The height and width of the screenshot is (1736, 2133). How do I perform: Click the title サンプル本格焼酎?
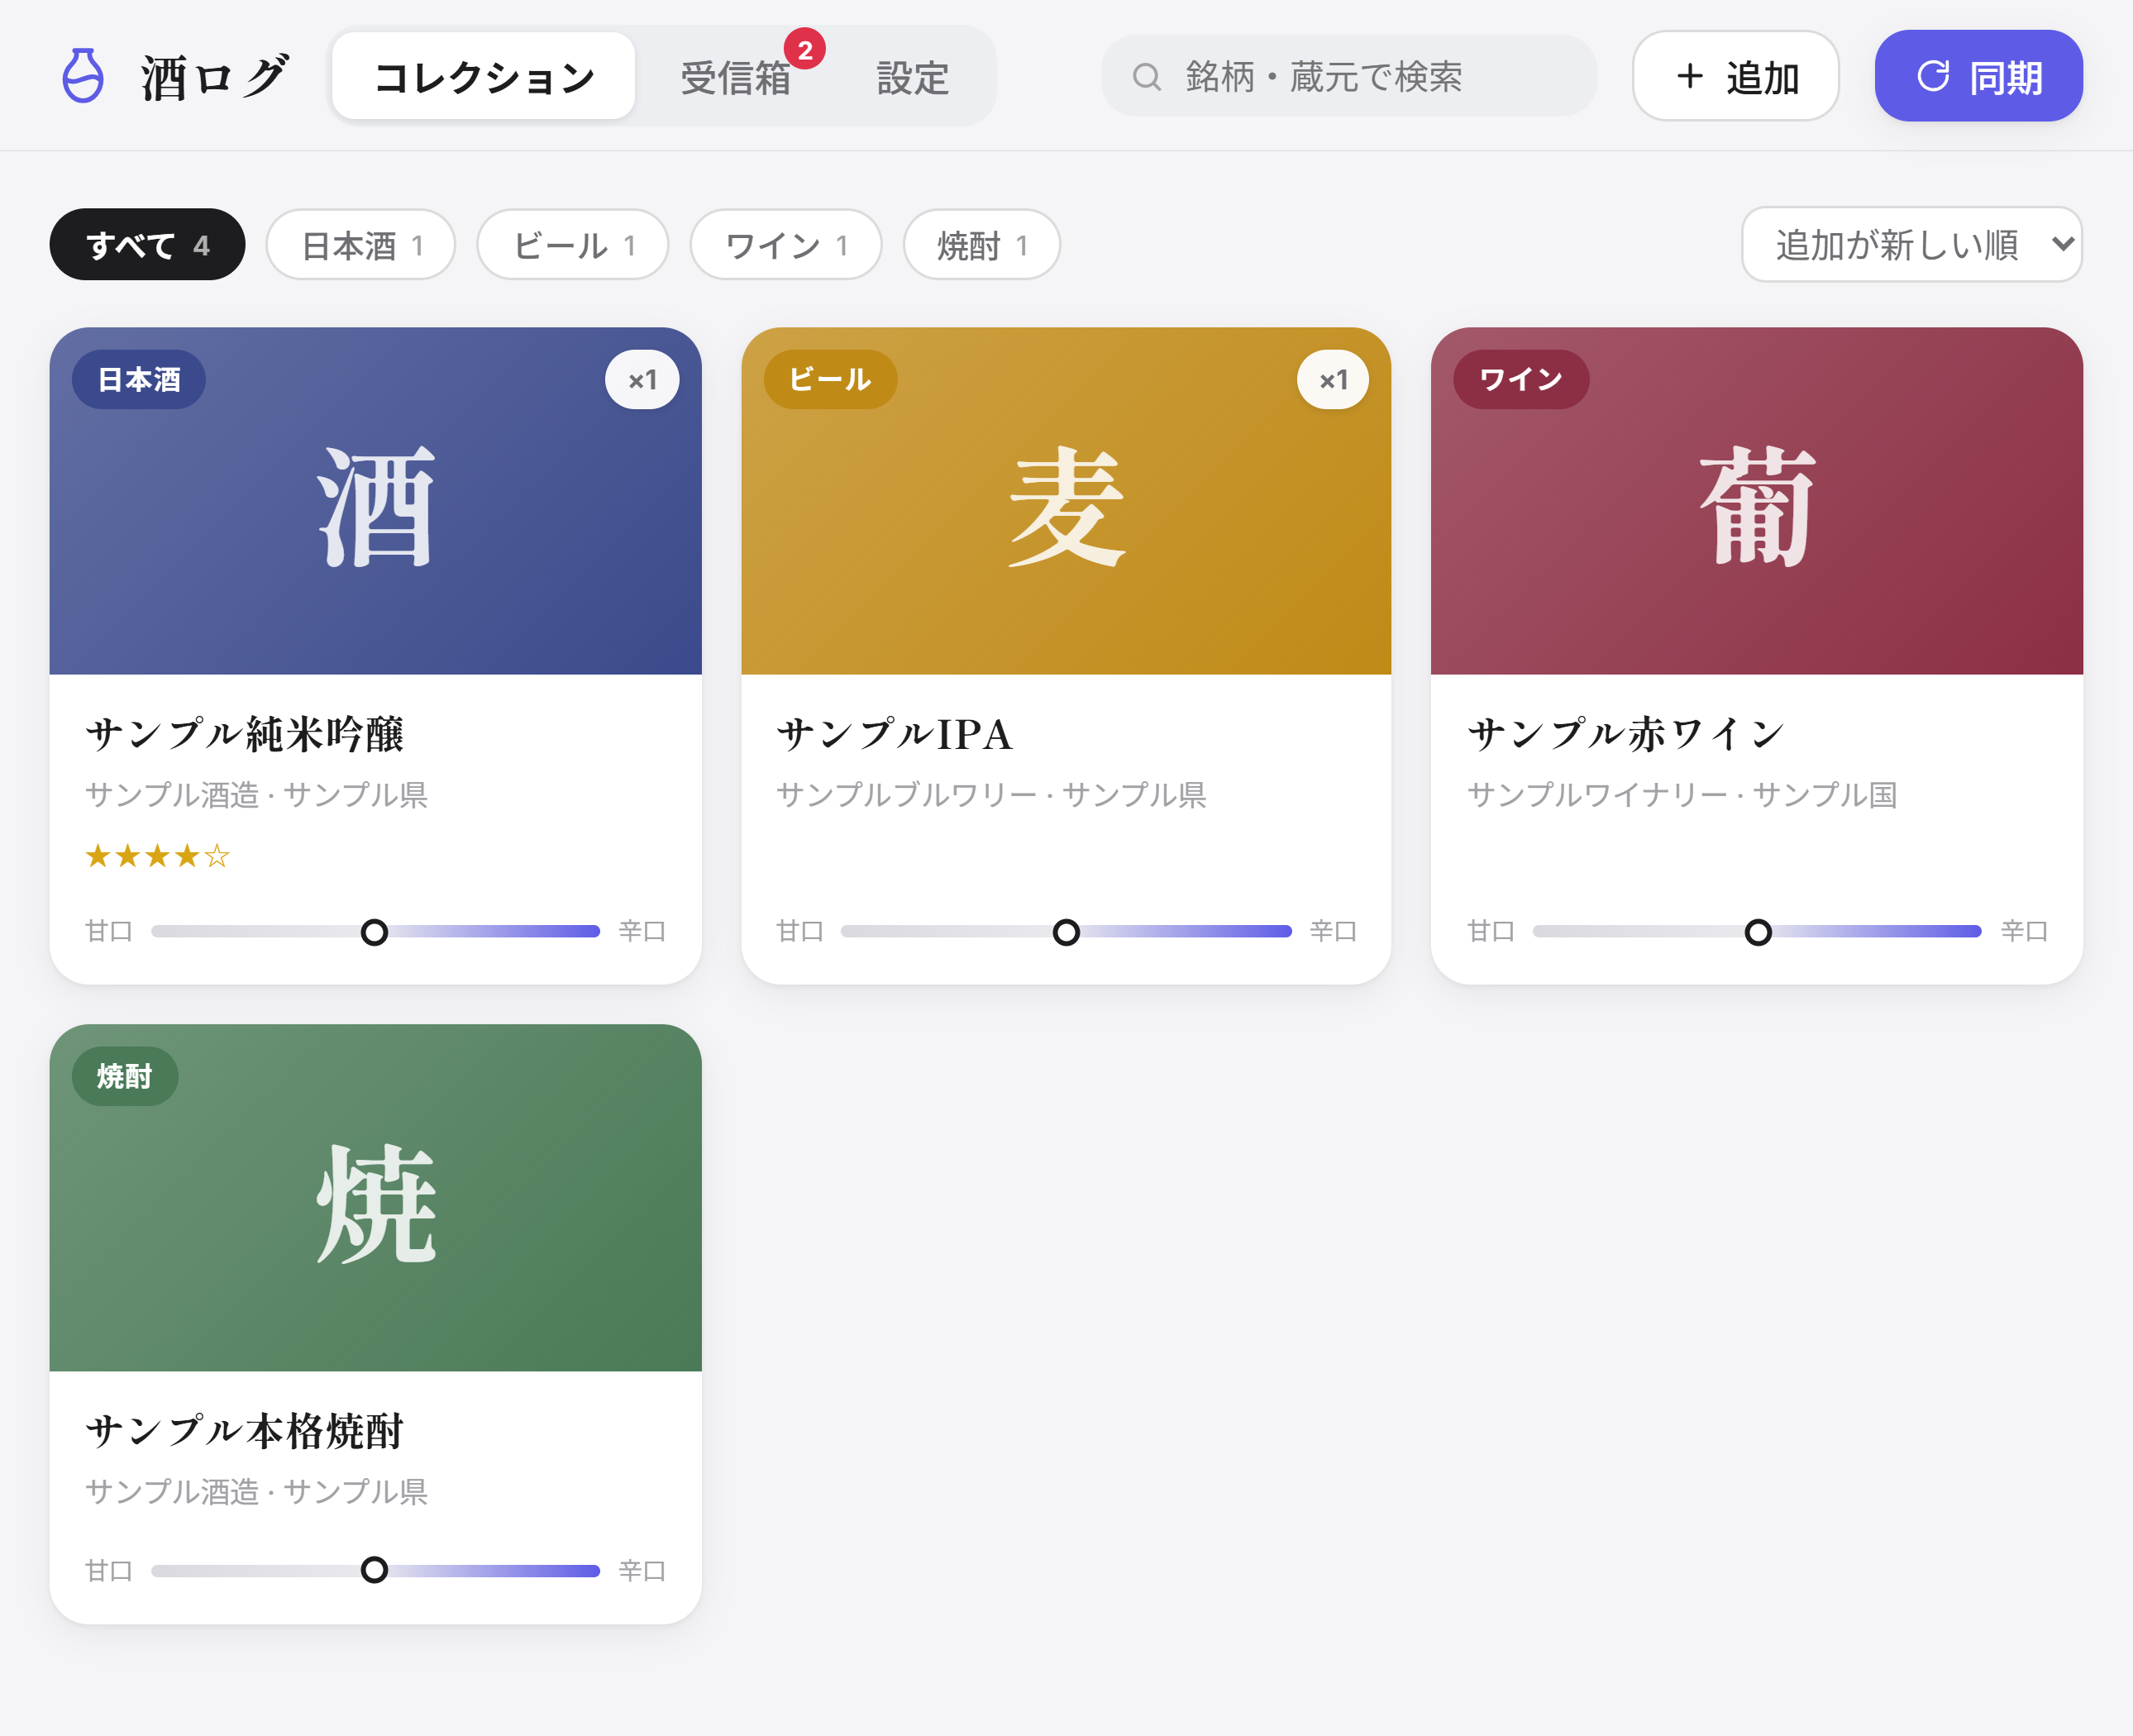pyautogui.click(x=245, y=1431)
